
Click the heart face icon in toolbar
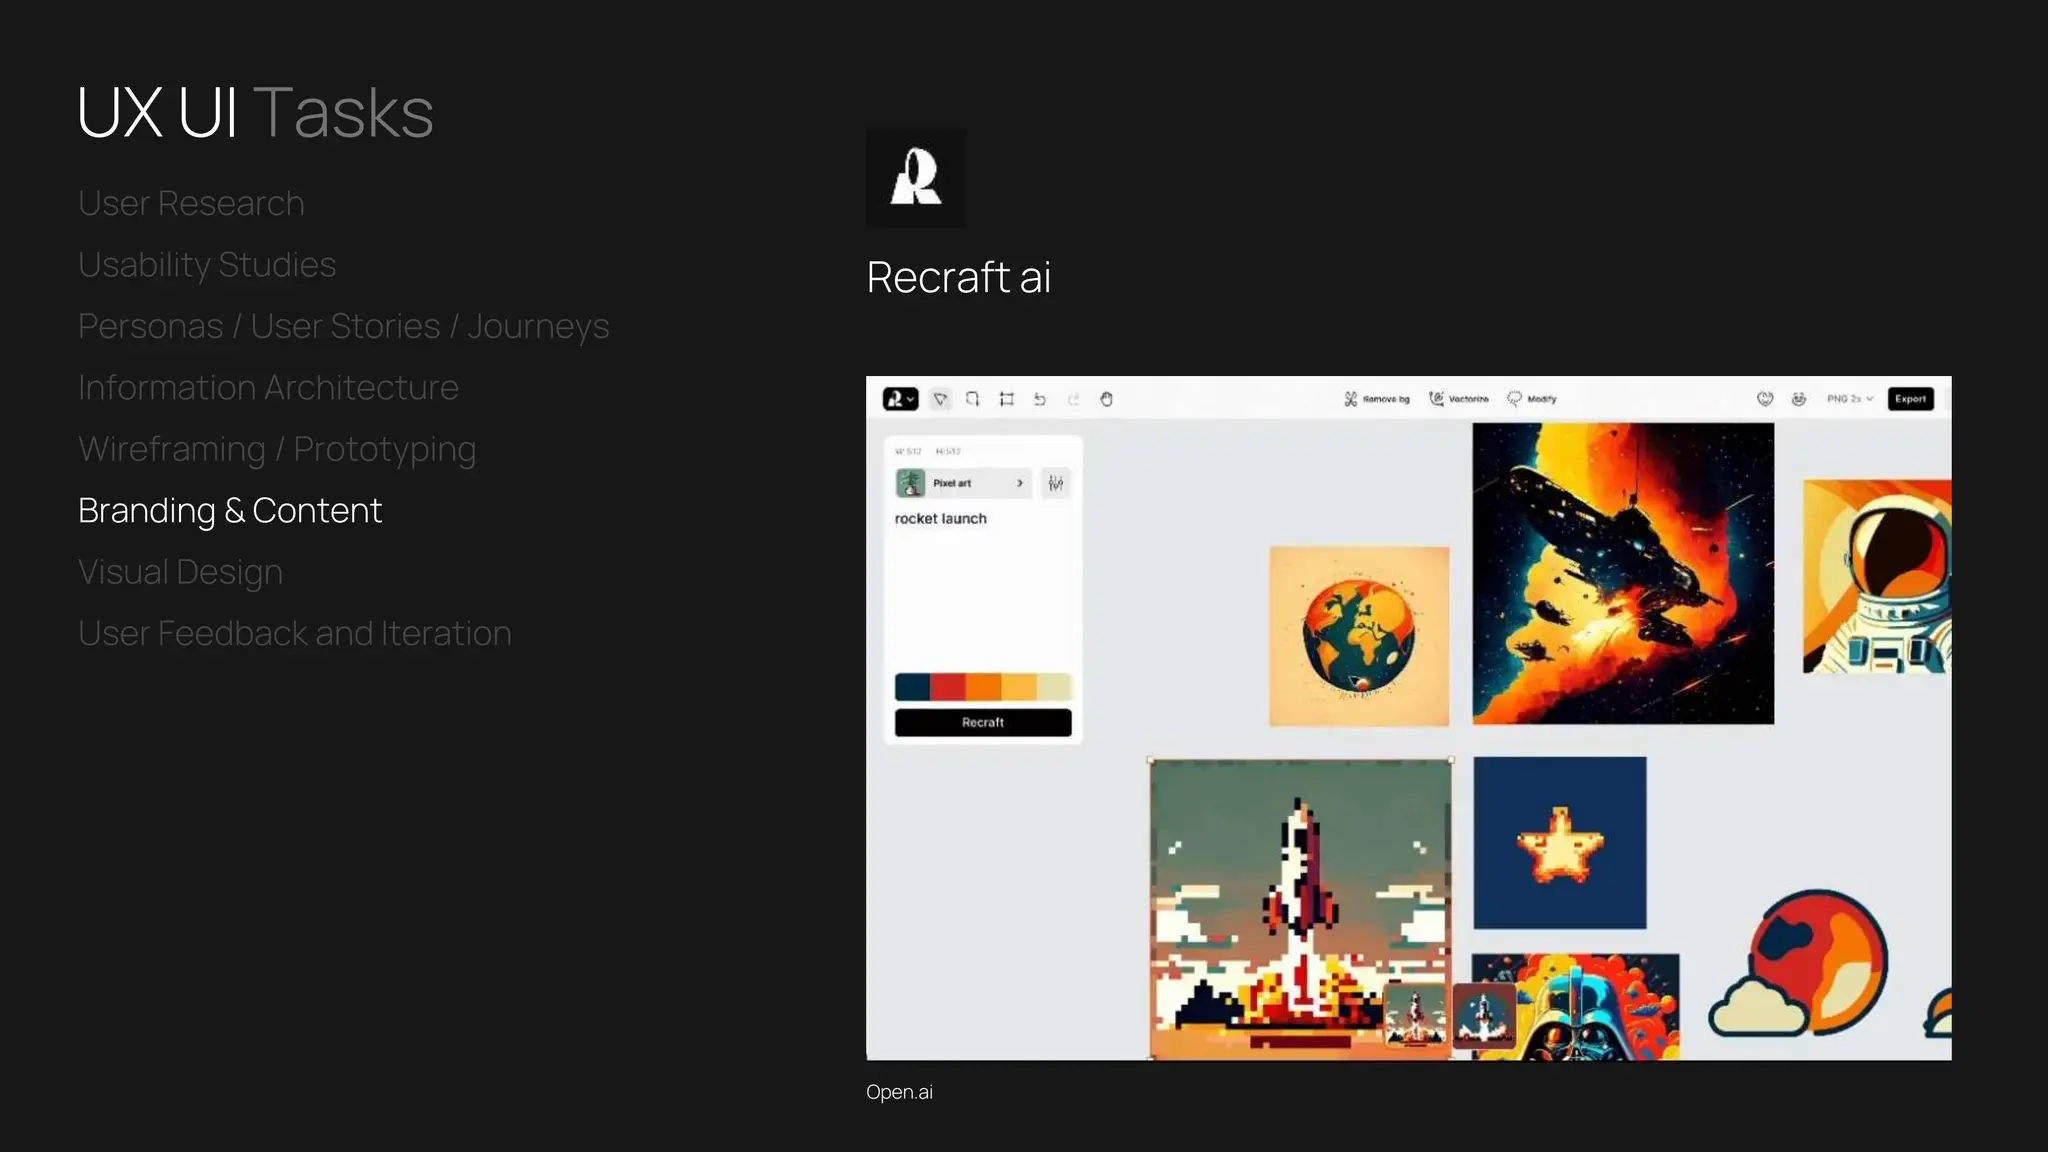[x=1765, y=399]
